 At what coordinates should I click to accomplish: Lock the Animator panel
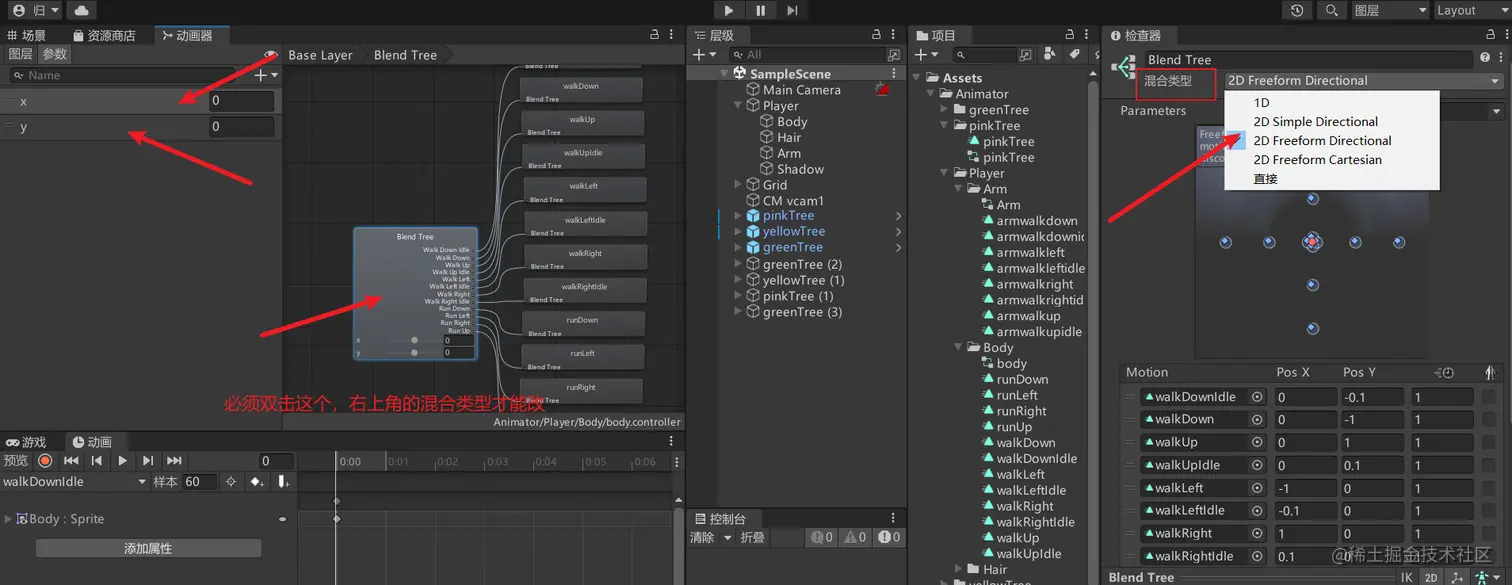click(653, 35)
